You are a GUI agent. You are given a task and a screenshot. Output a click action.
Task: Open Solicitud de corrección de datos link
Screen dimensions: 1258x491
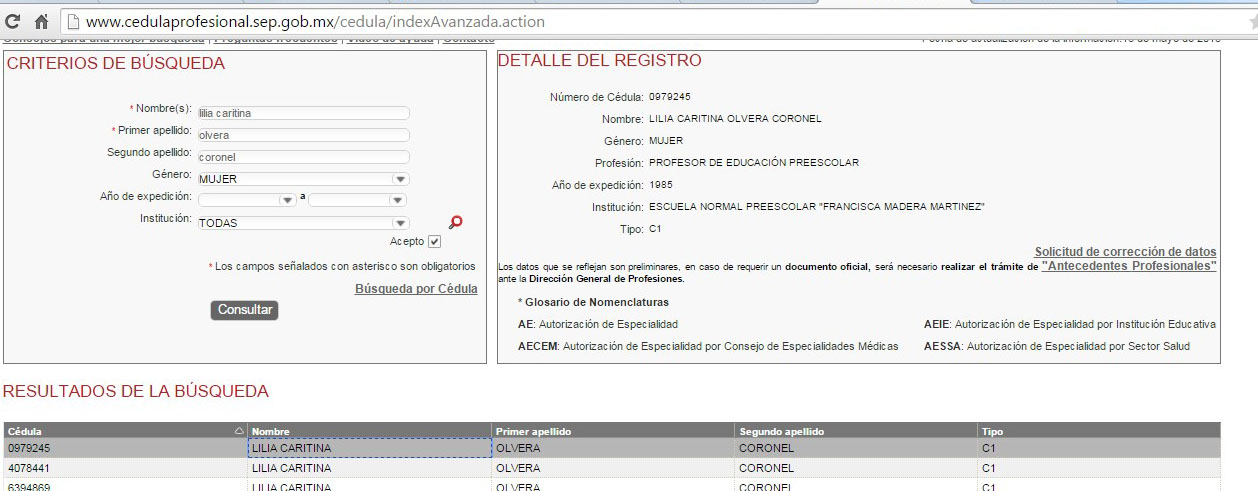(x=1125, y=252)
